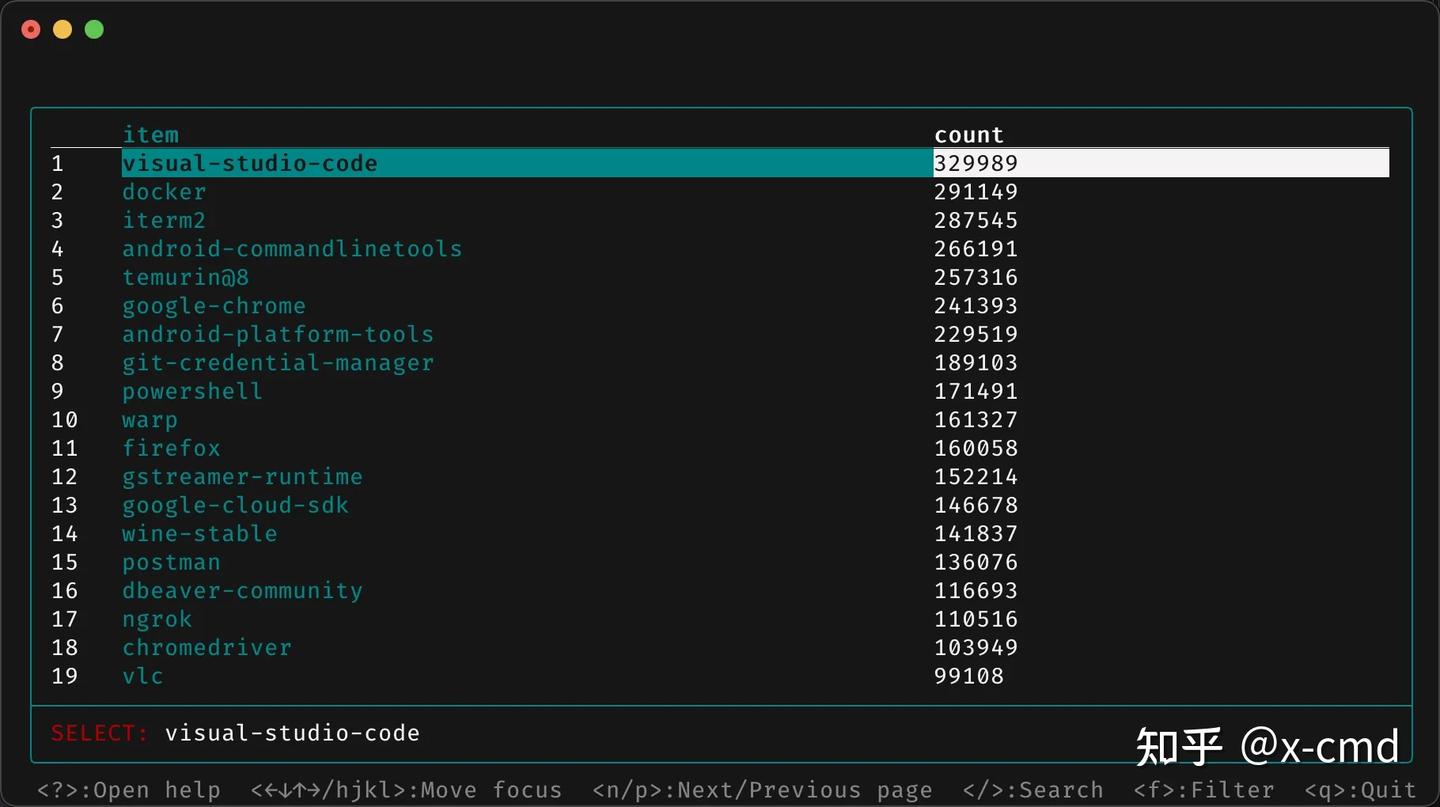Click the "count" column header
Image resolution: width=1440 pixels, height=807 pixels.
(x=968, y=135)
